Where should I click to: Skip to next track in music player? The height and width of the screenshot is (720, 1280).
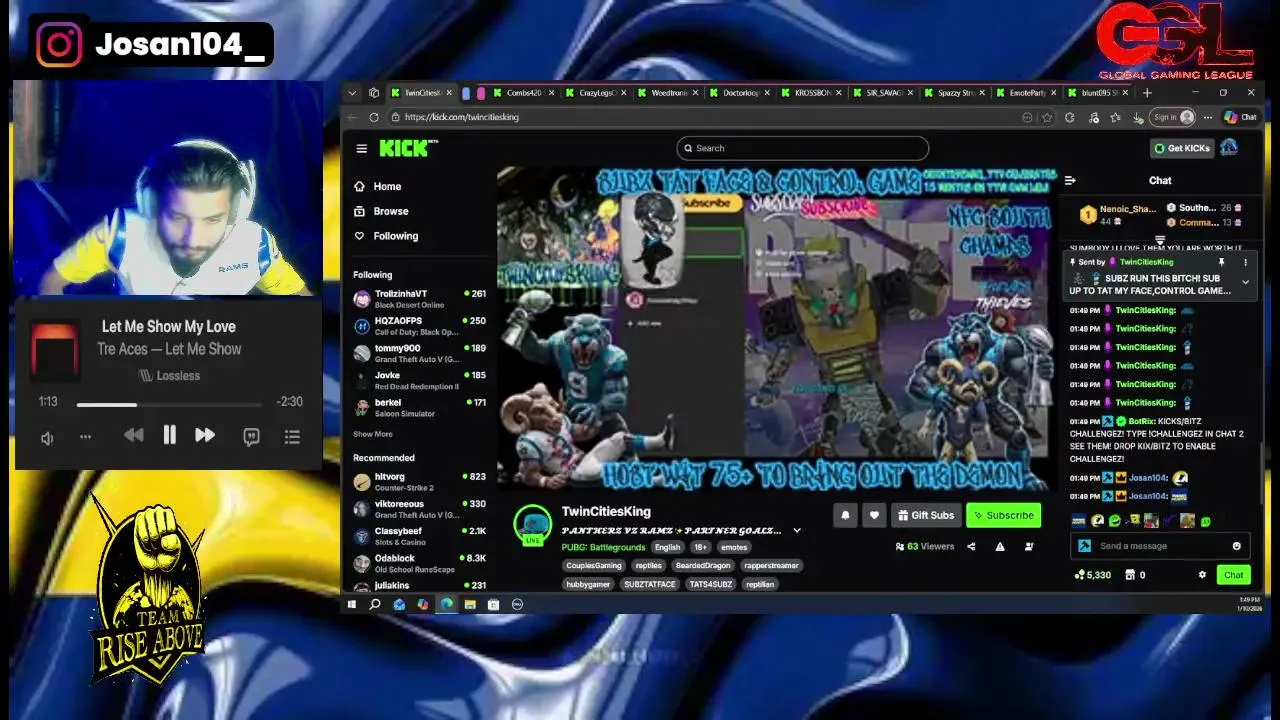coord(204,435)
